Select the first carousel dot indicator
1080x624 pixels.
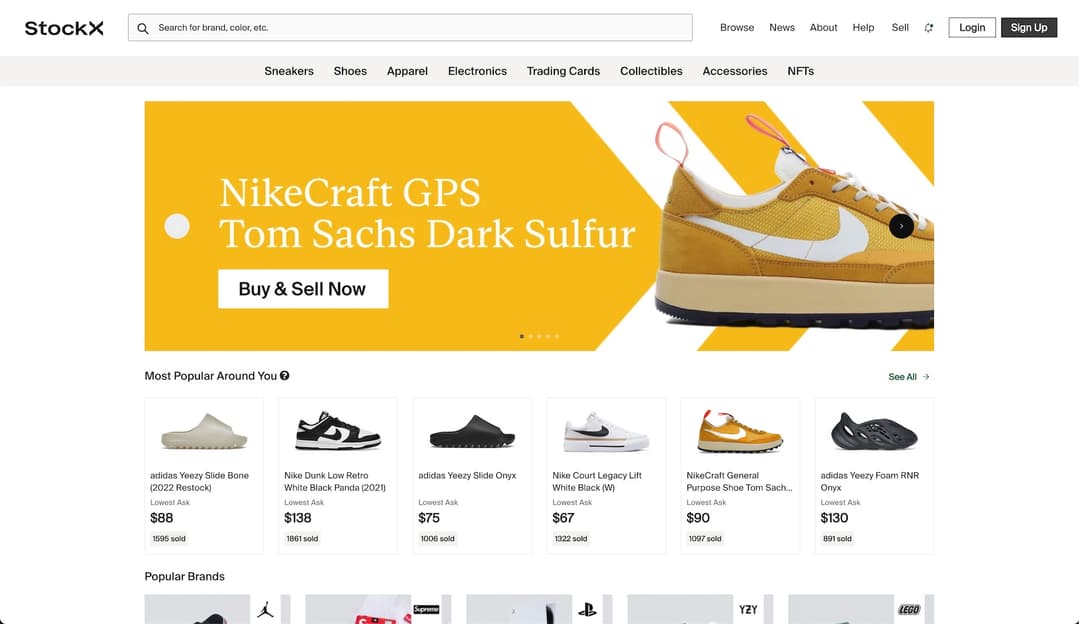[522, 336]
